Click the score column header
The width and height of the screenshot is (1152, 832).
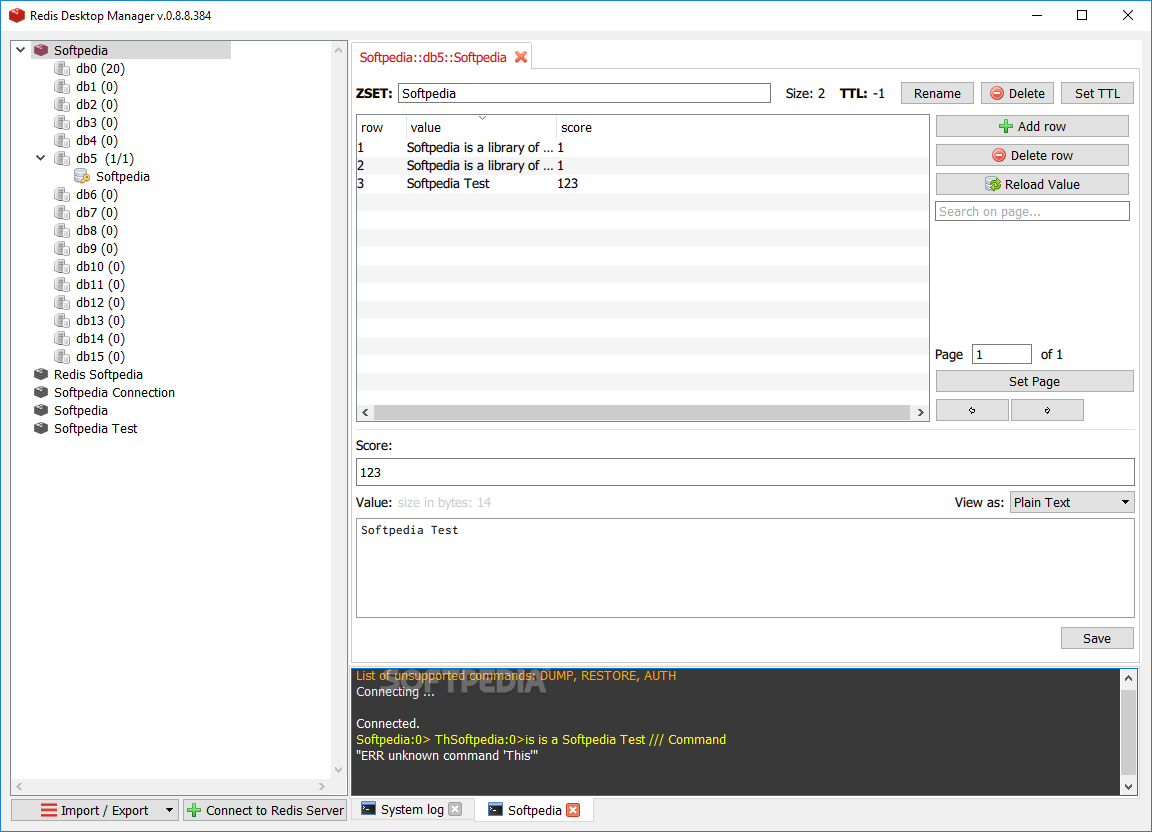[576, 127]
